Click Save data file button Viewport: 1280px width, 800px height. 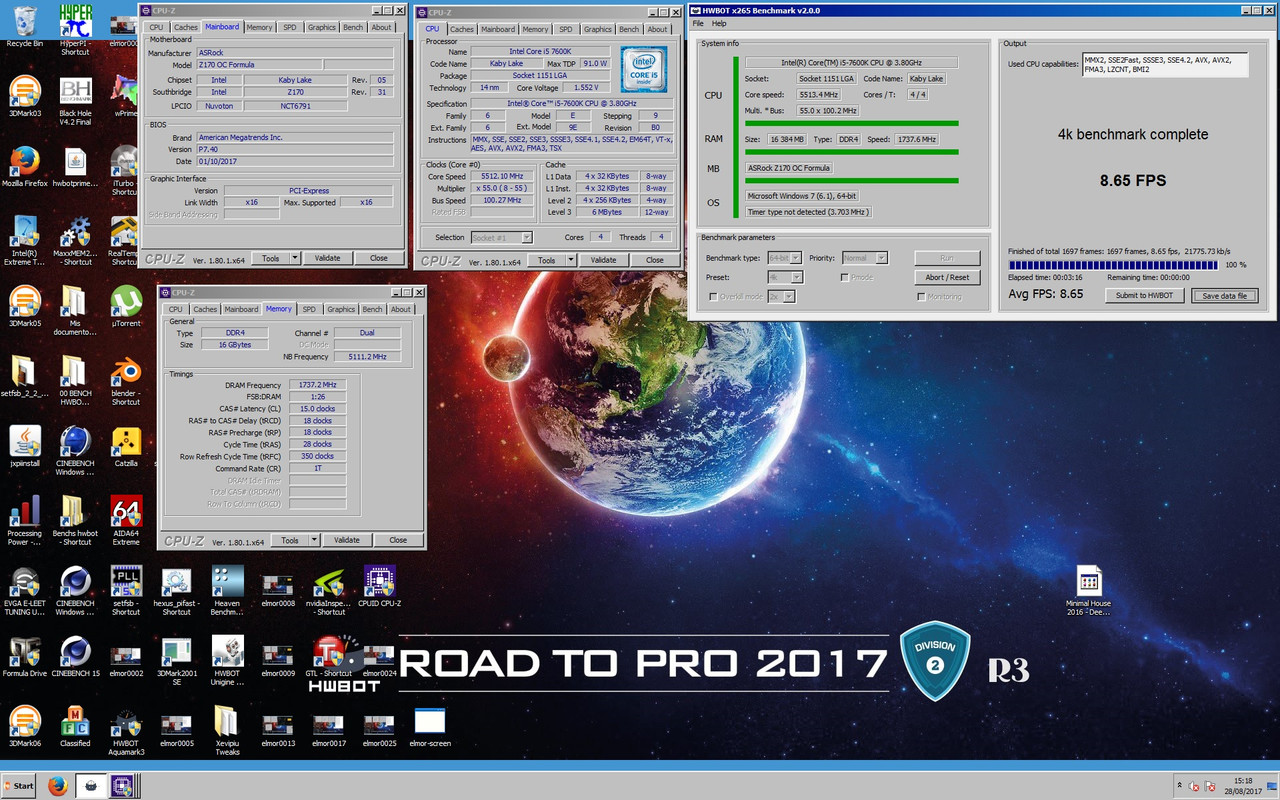1224,295
